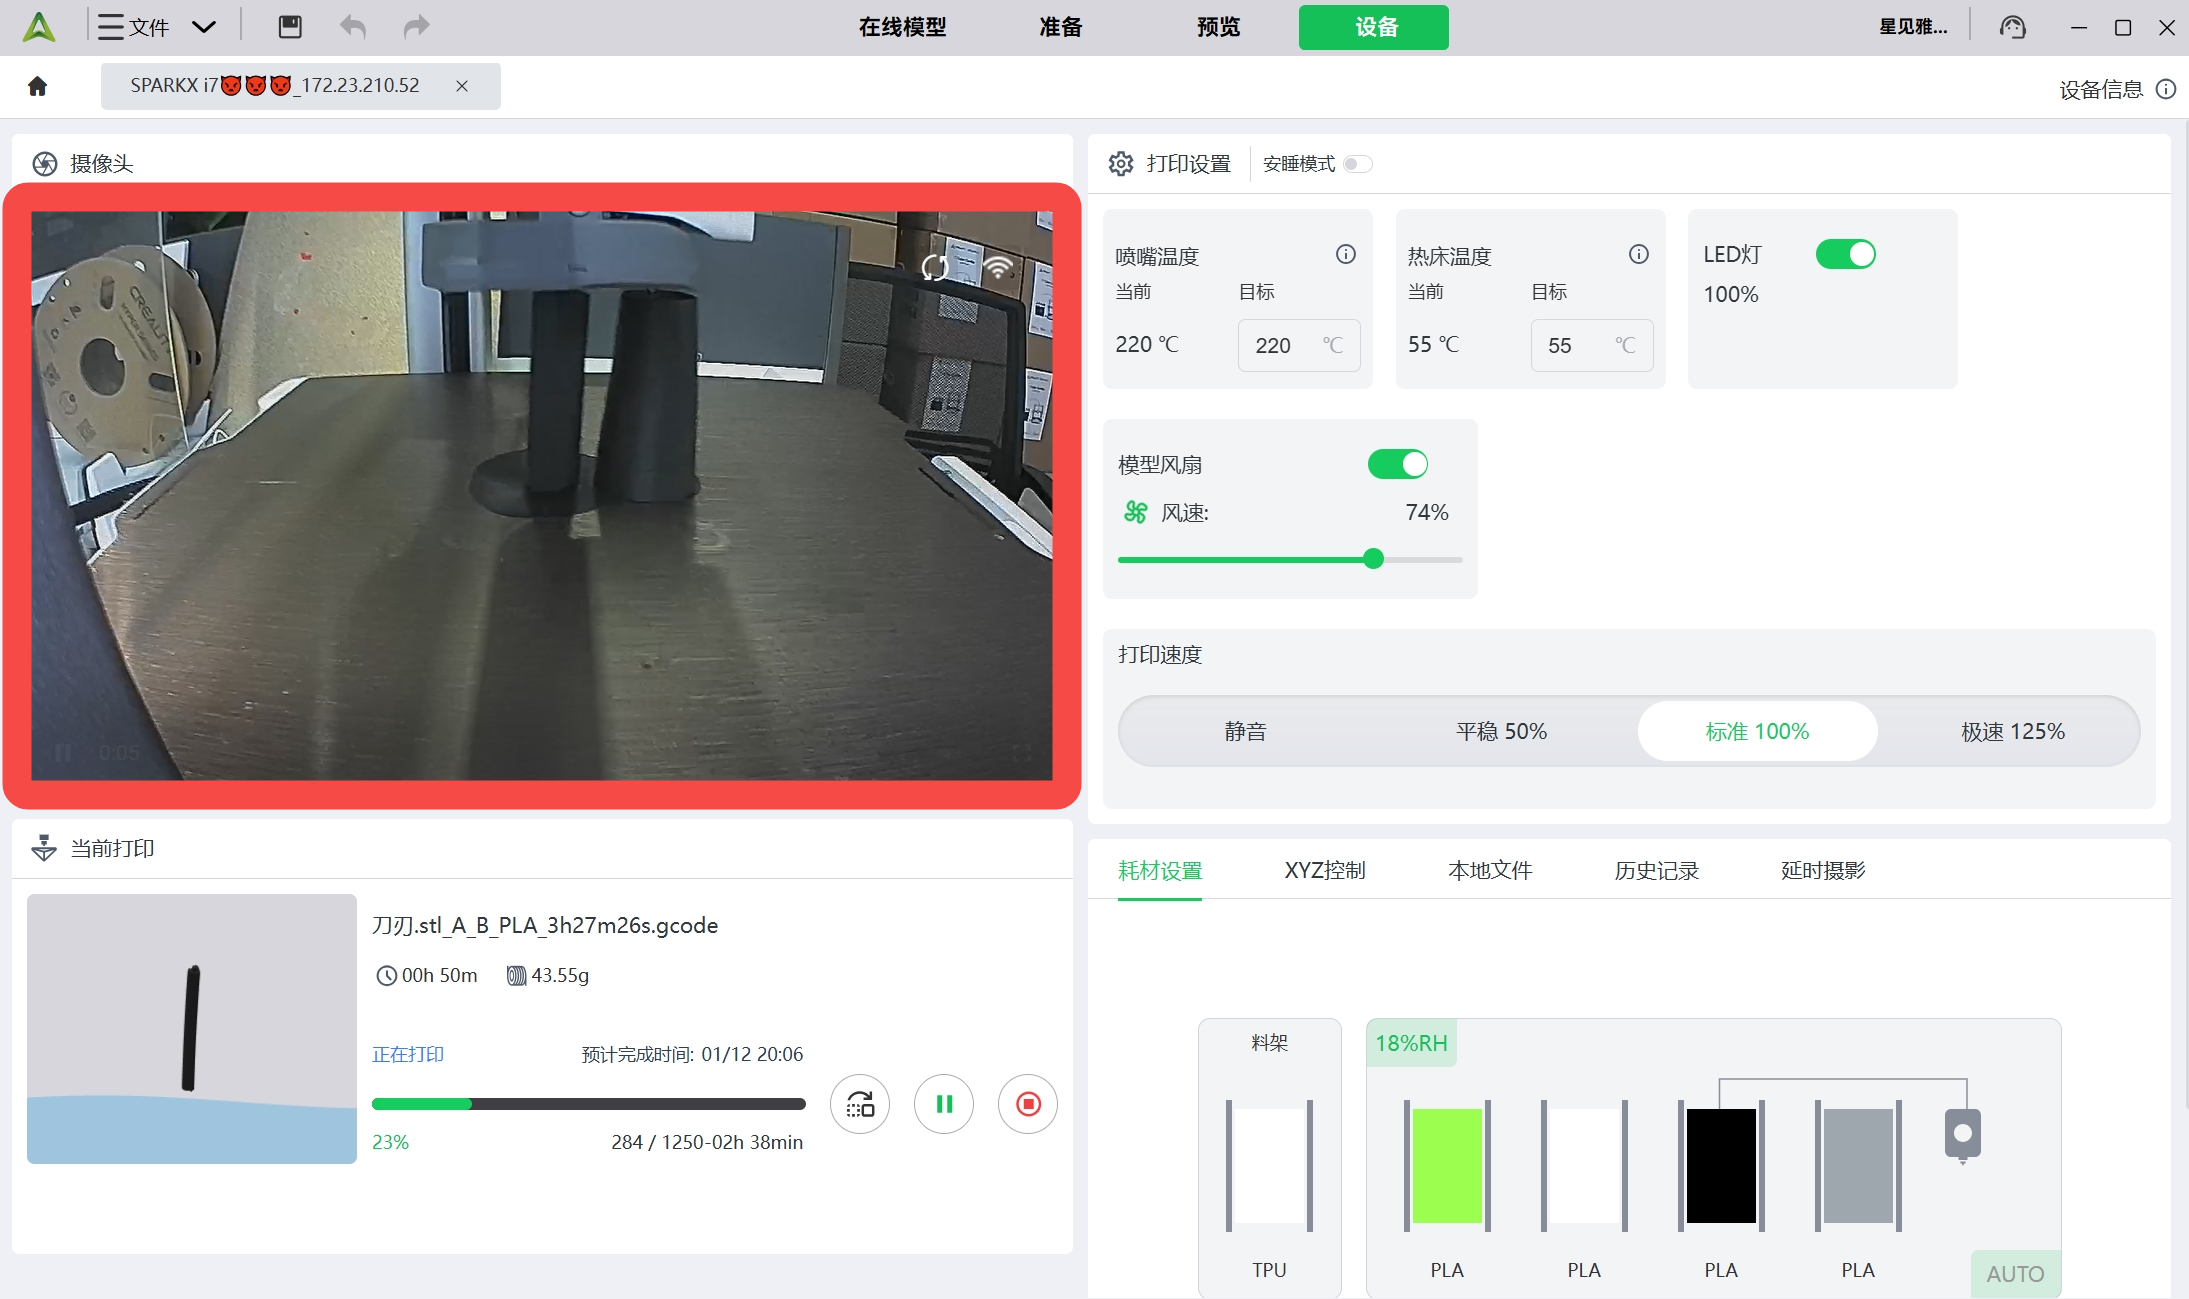Stop the current print job

1027,1104
